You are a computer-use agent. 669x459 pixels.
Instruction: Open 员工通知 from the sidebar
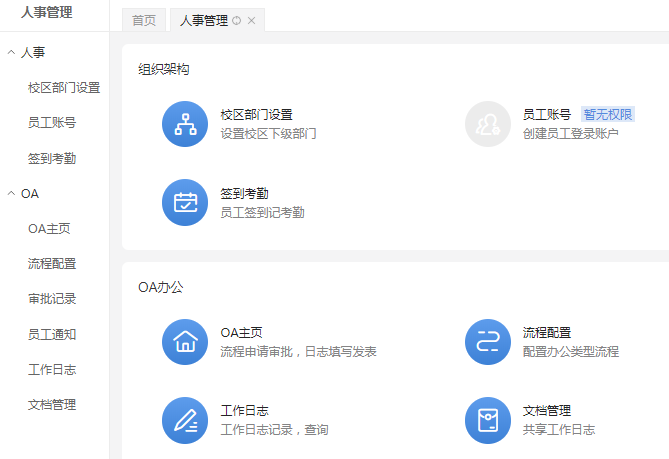pos(52,334)
